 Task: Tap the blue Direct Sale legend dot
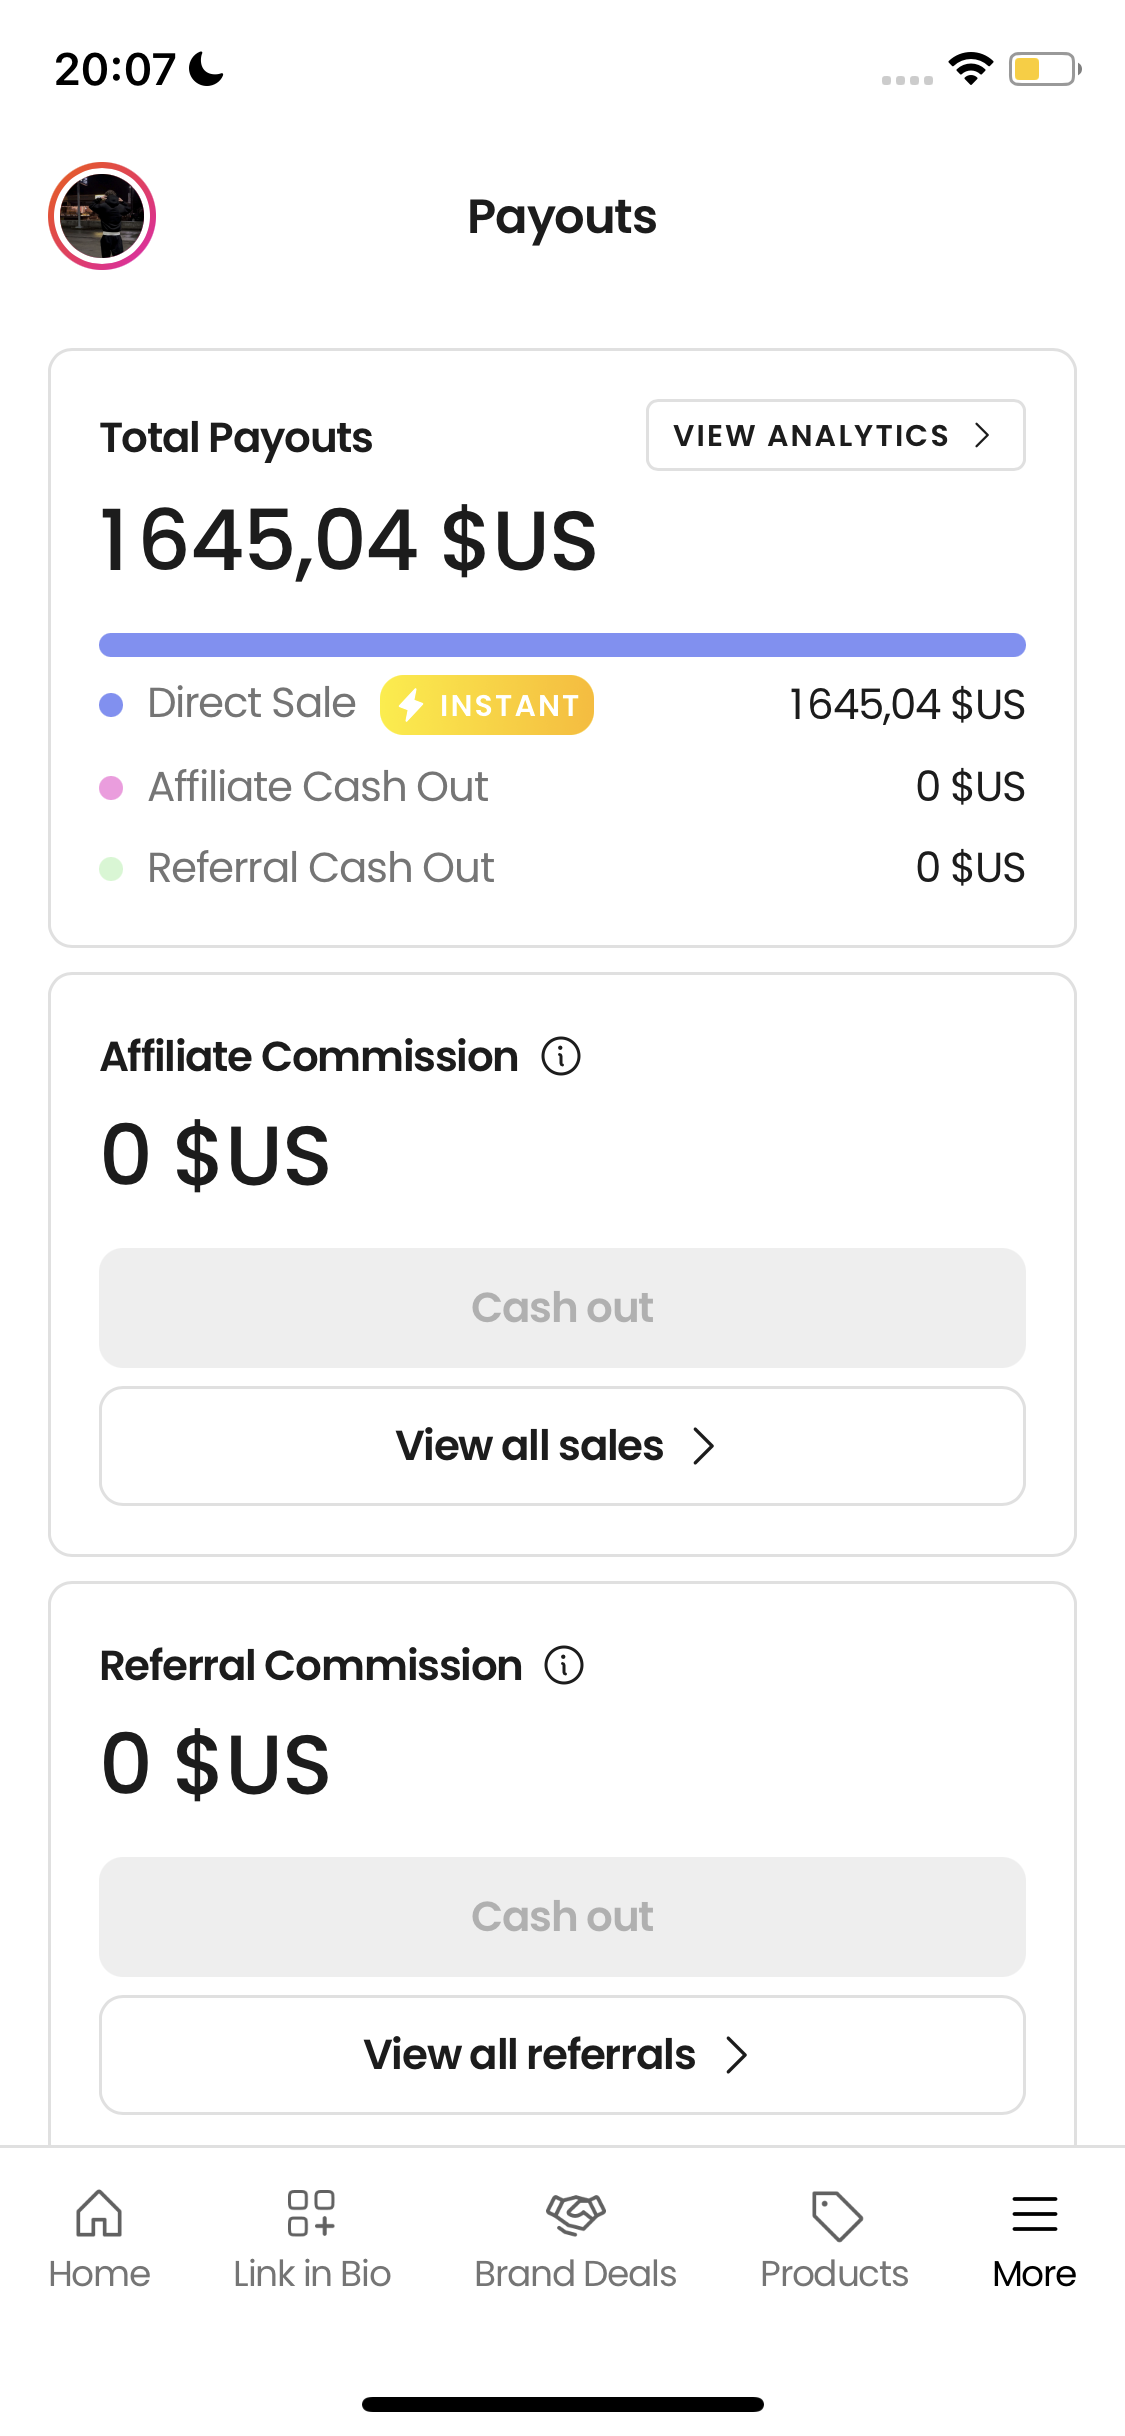click(111, 705)
